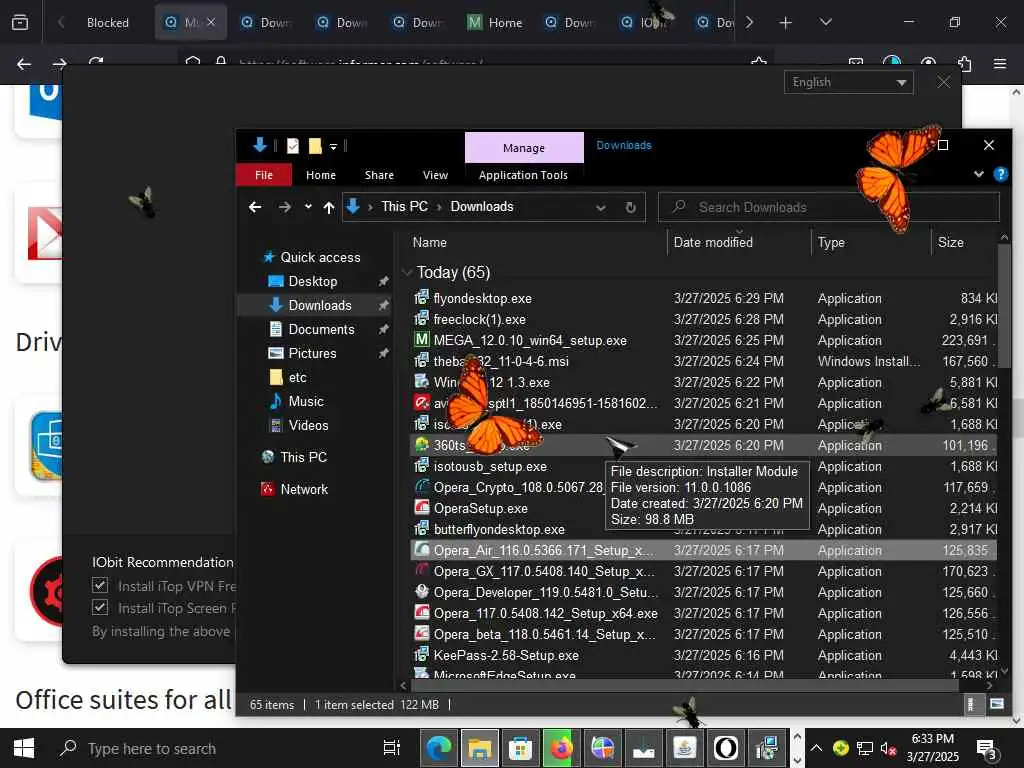Open the Share ribbon tab

click(x=379, y=175)
